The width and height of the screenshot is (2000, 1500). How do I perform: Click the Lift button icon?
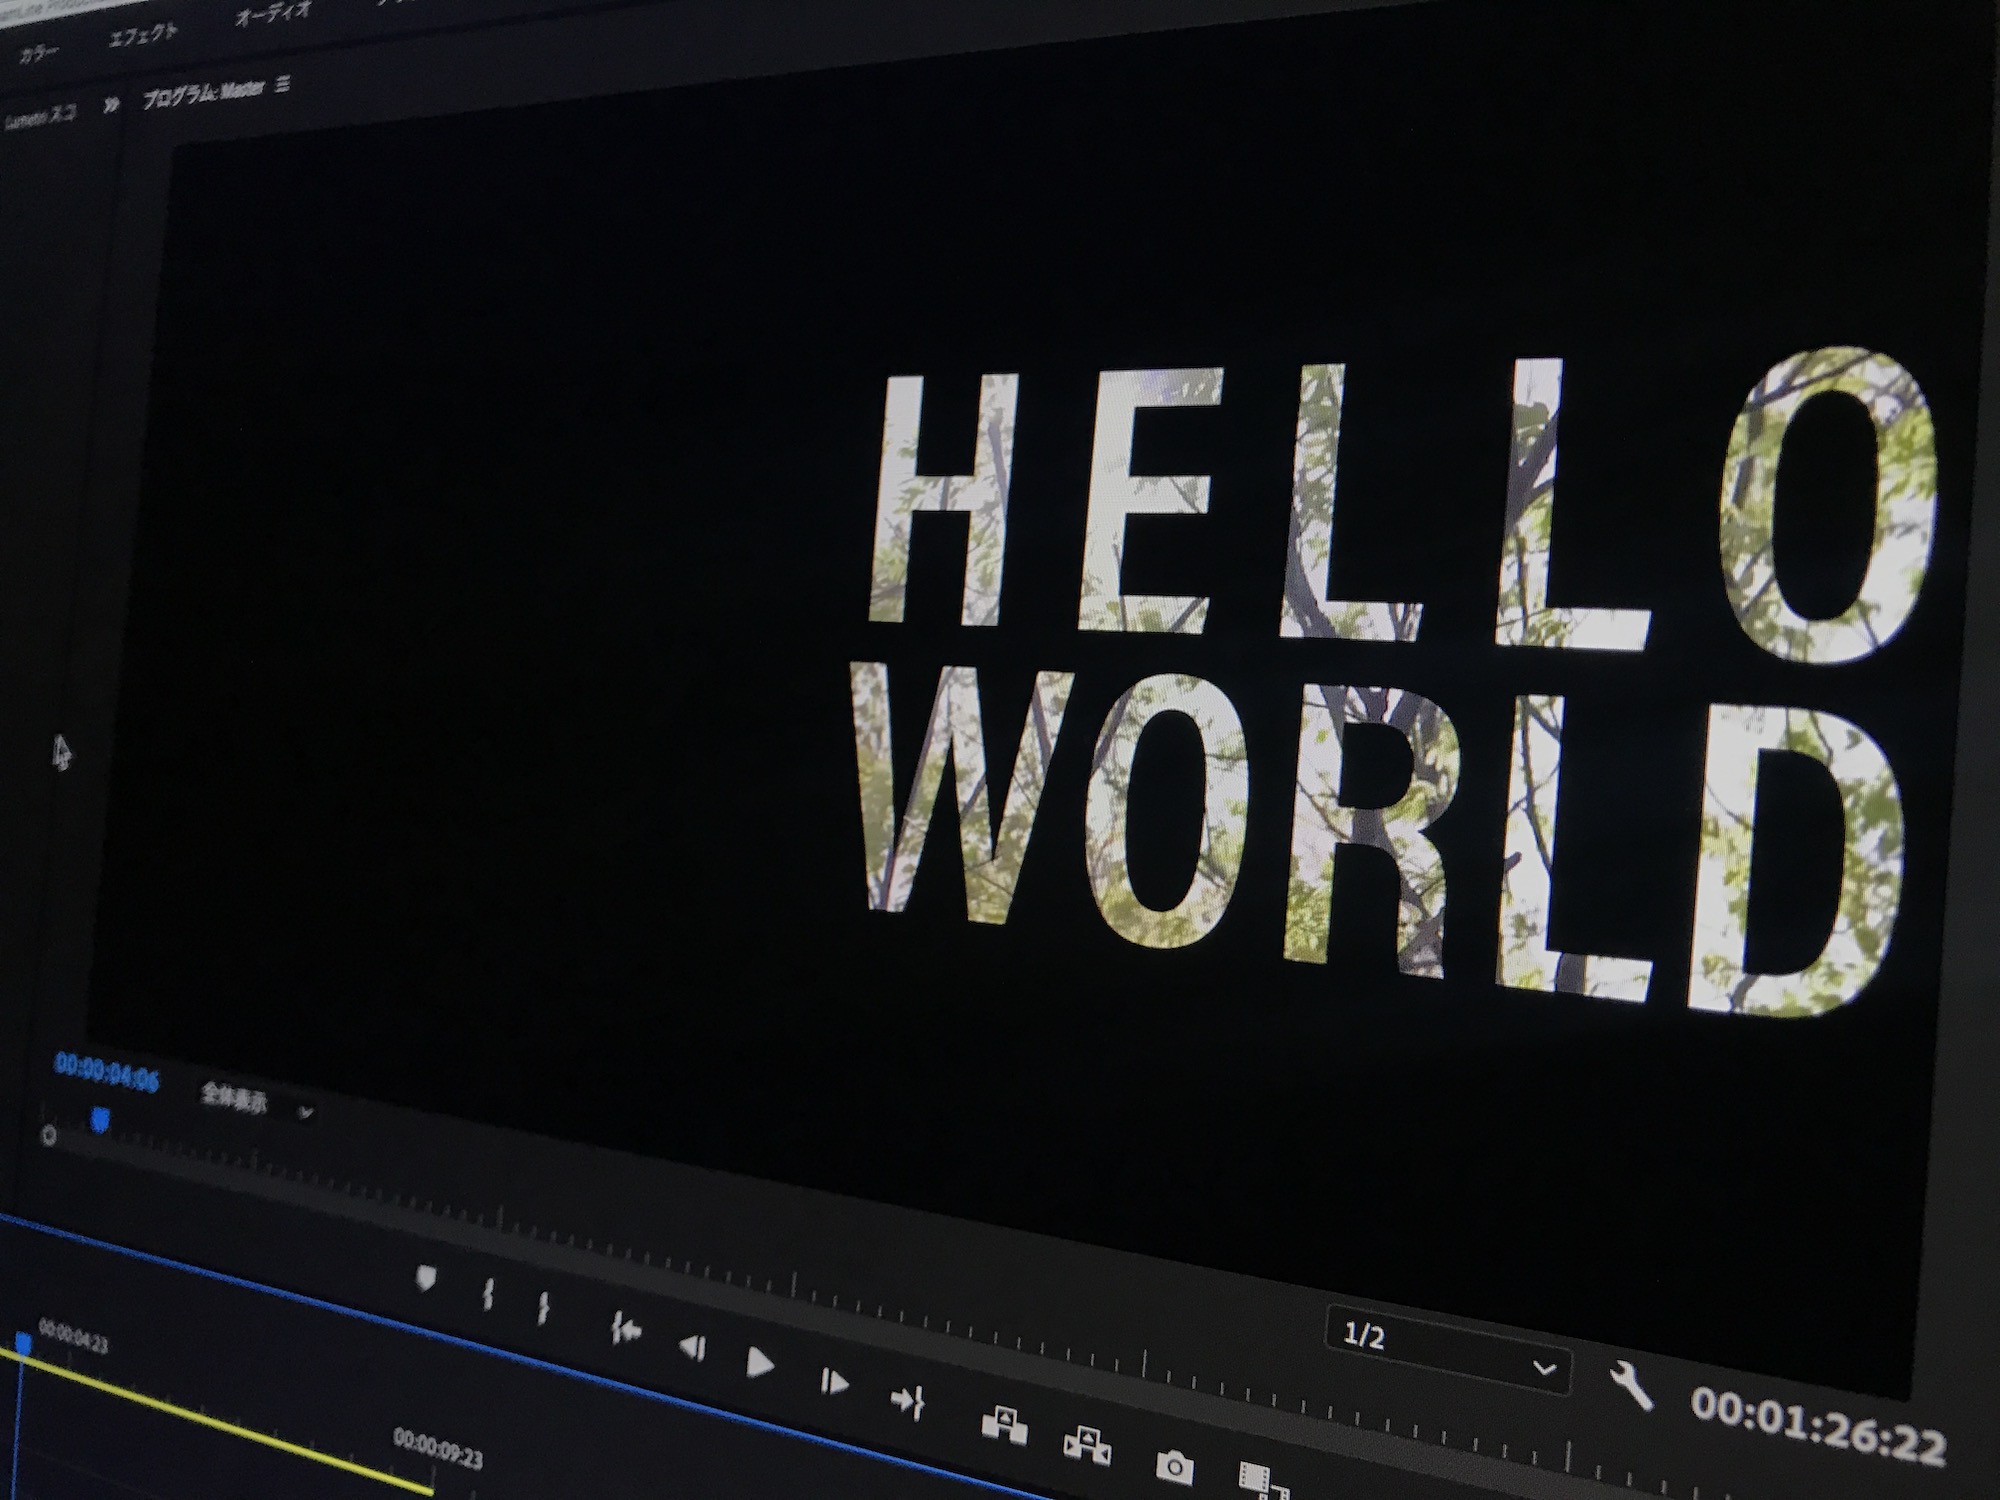[1004, 1424]
